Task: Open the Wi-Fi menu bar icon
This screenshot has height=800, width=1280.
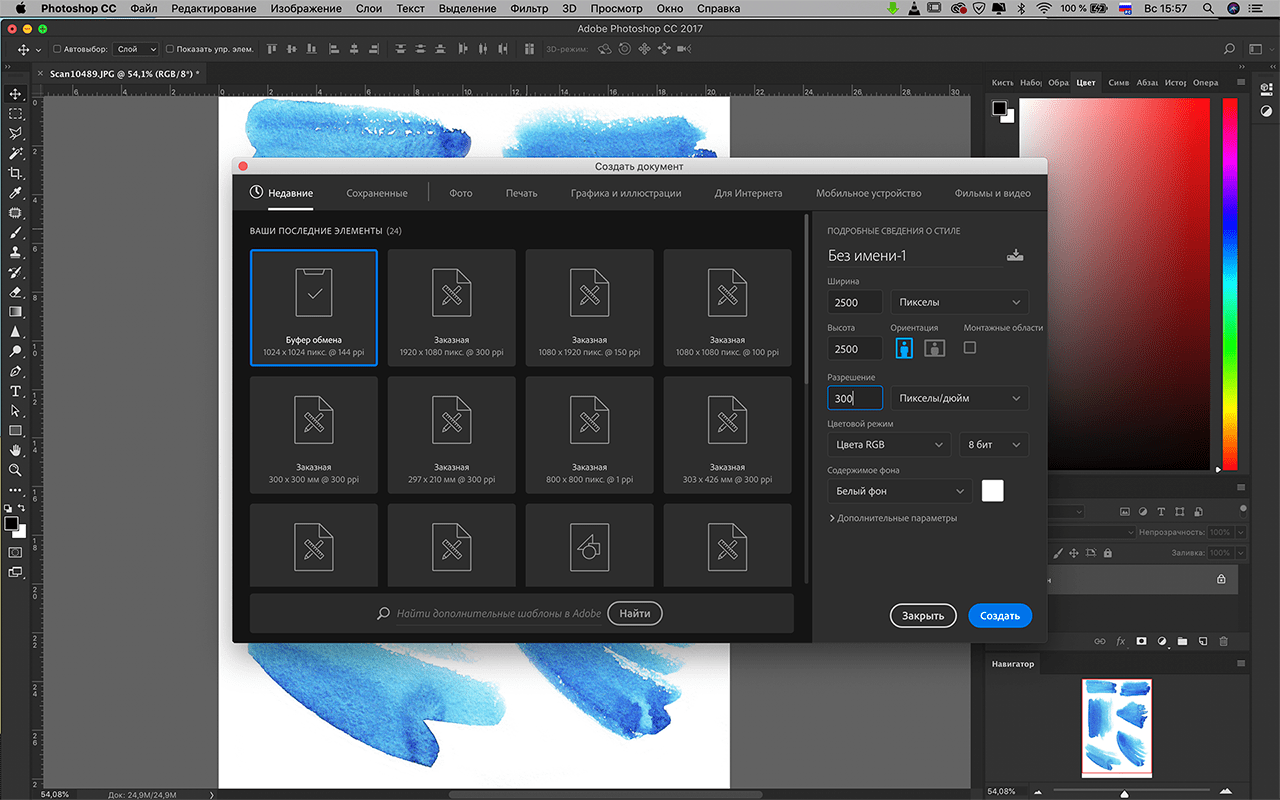Action: pos(1044,9)
